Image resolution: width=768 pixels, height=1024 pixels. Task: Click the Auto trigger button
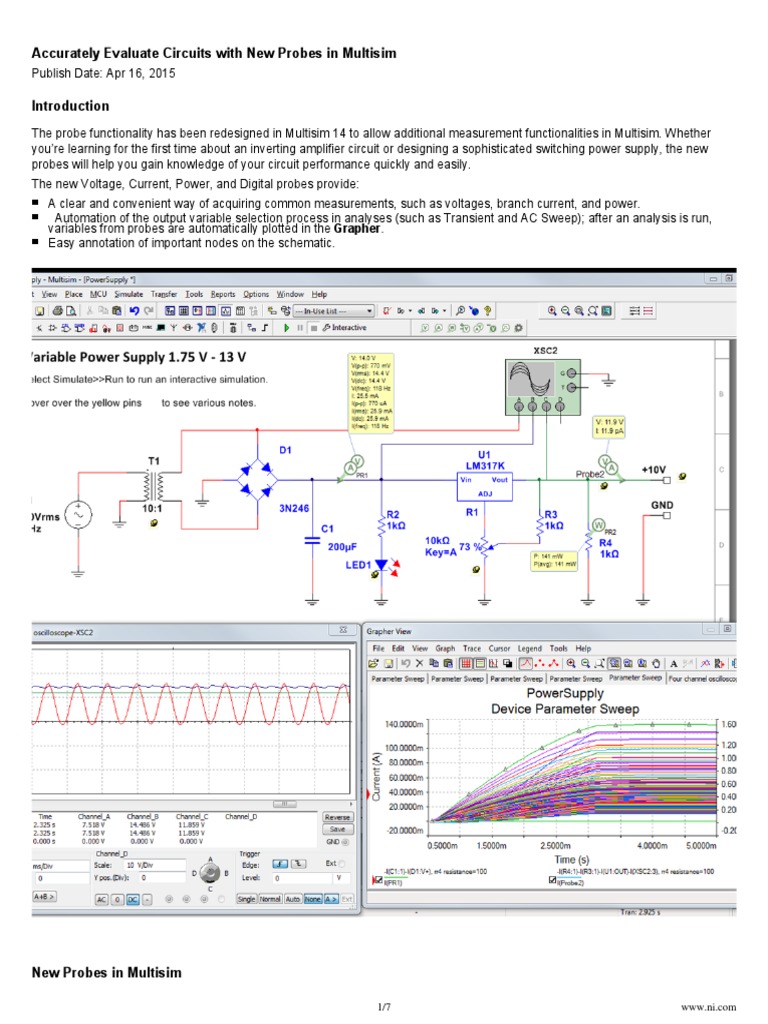tap(293, 899)
